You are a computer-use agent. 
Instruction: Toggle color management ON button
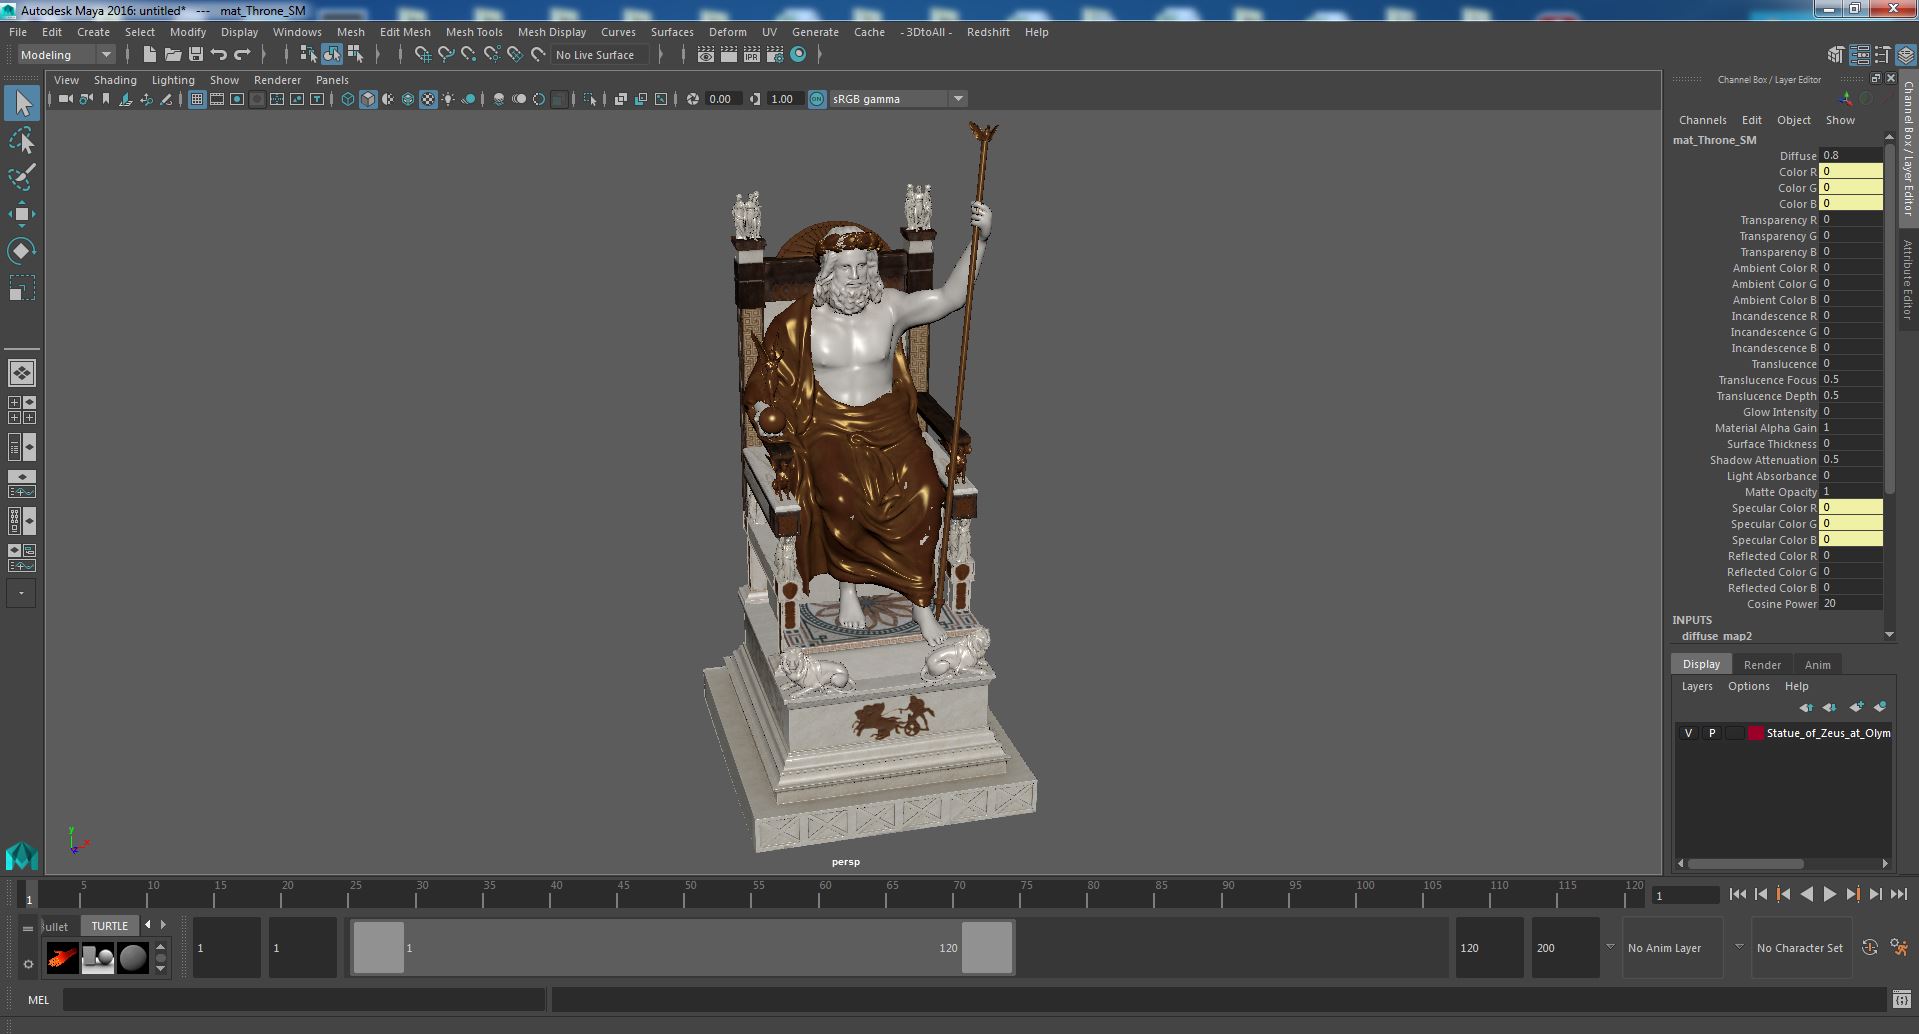coord(817,99)
